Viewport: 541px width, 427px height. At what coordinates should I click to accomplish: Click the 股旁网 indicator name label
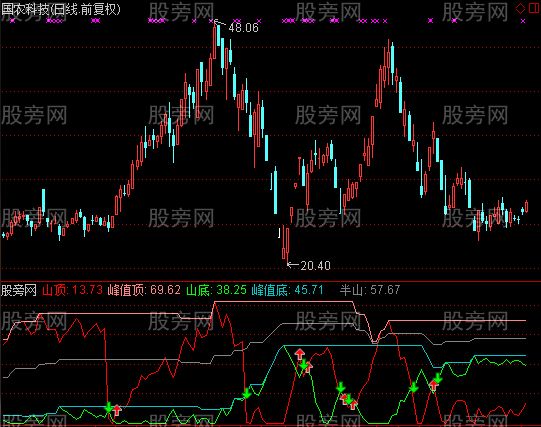point(19,290)
